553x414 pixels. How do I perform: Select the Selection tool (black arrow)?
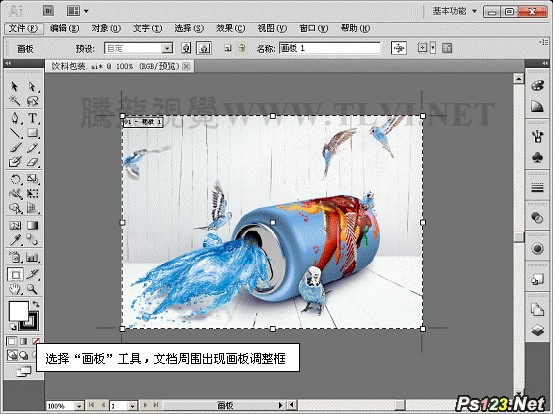[15, 86]
